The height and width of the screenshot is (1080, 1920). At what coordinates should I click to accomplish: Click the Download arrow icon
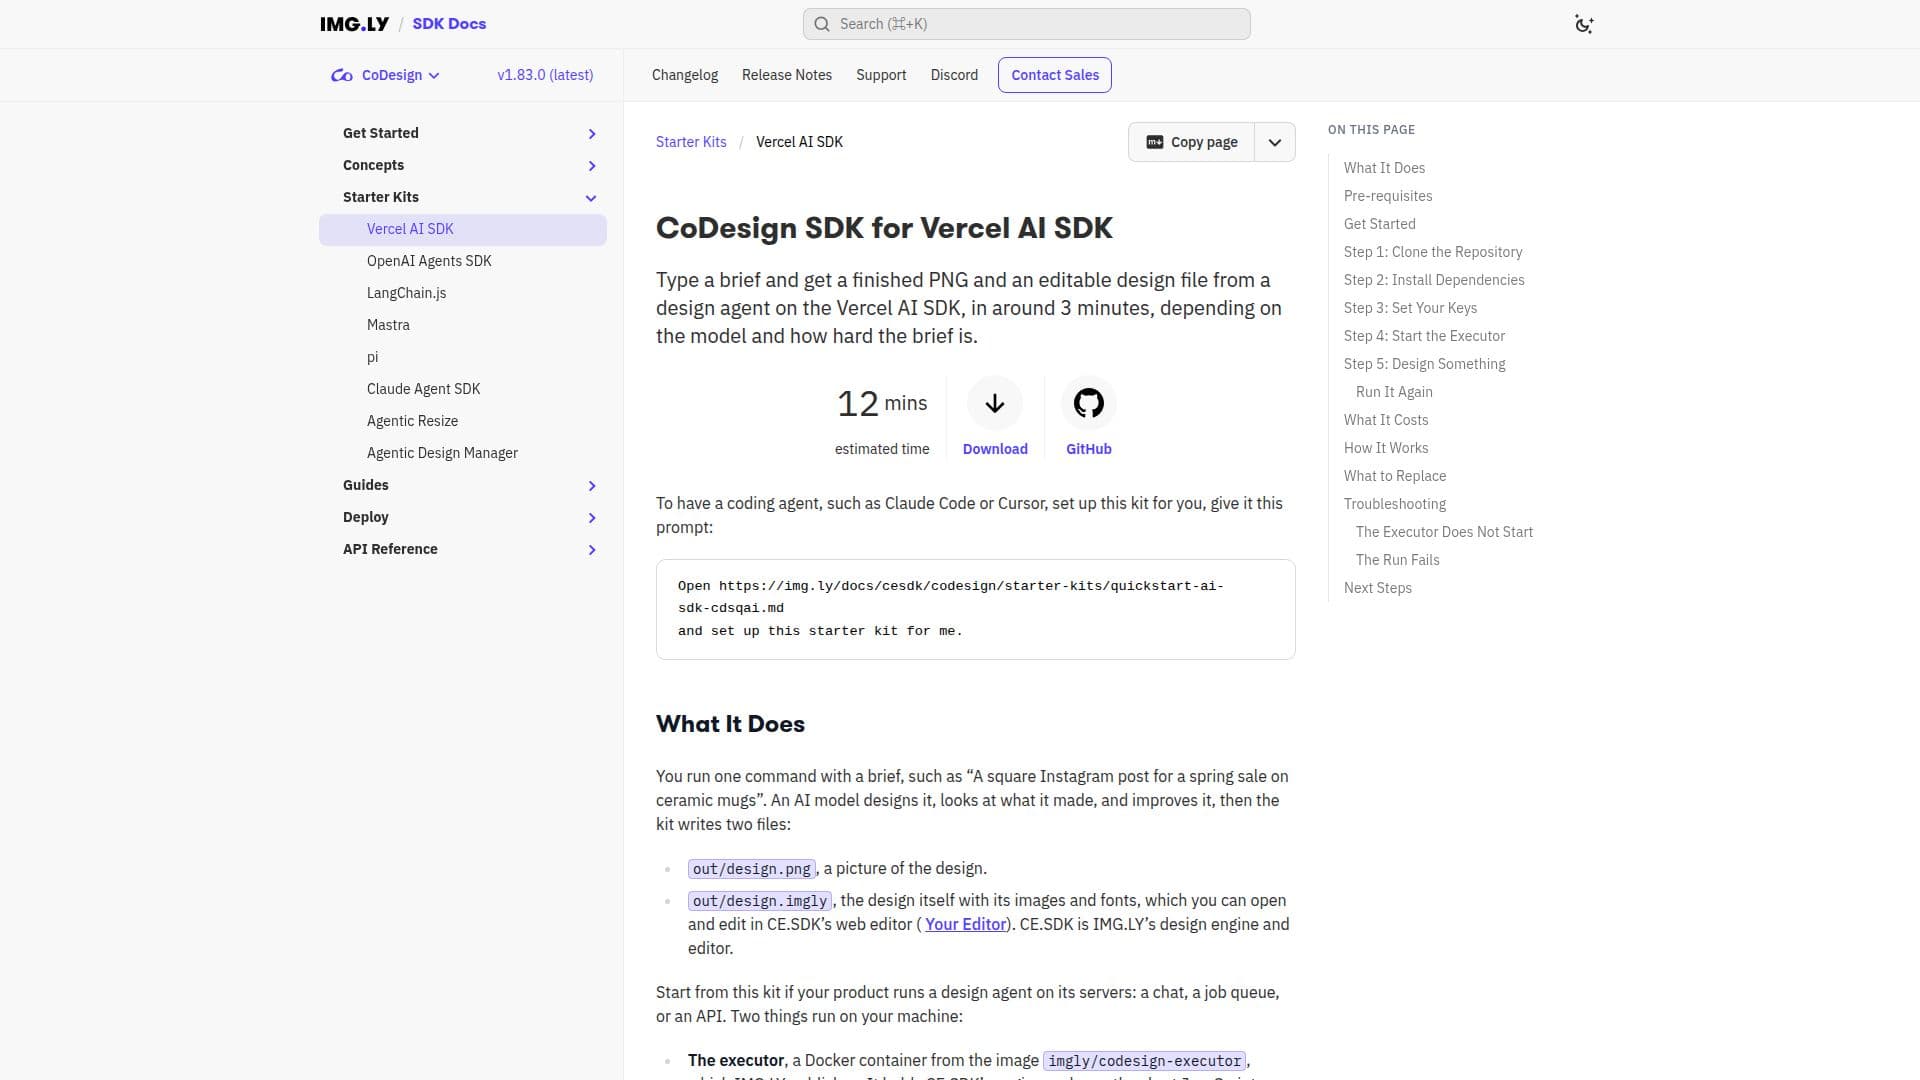point(994,403)
